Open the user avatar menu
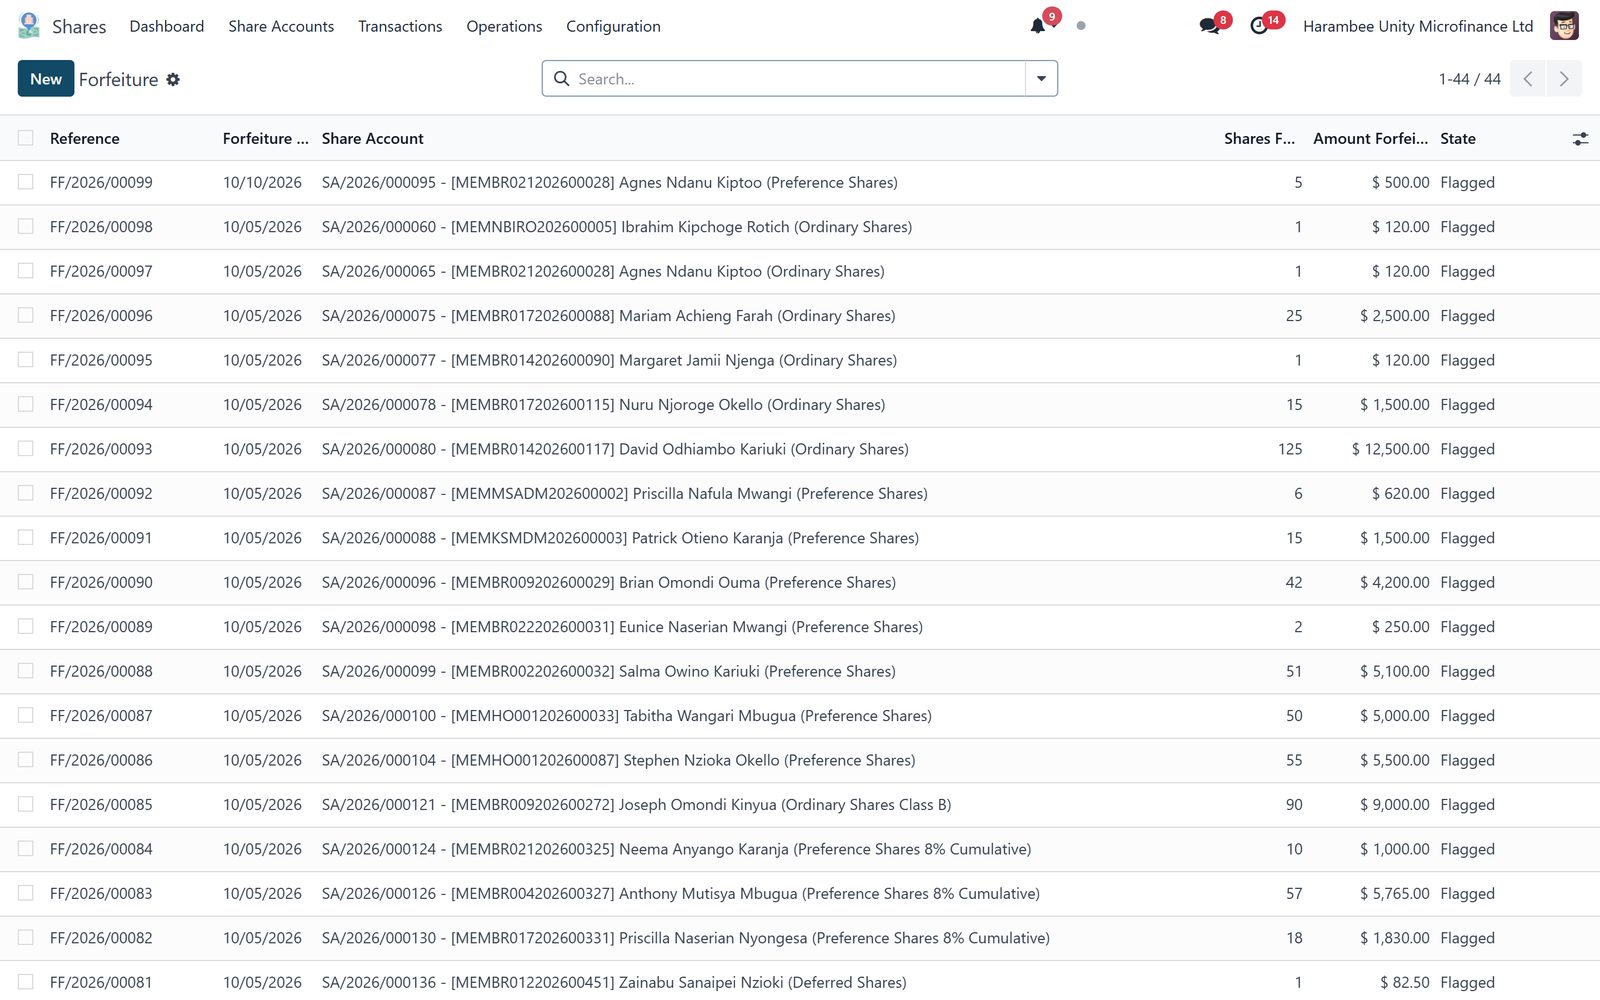 [x=1564, y=26]
